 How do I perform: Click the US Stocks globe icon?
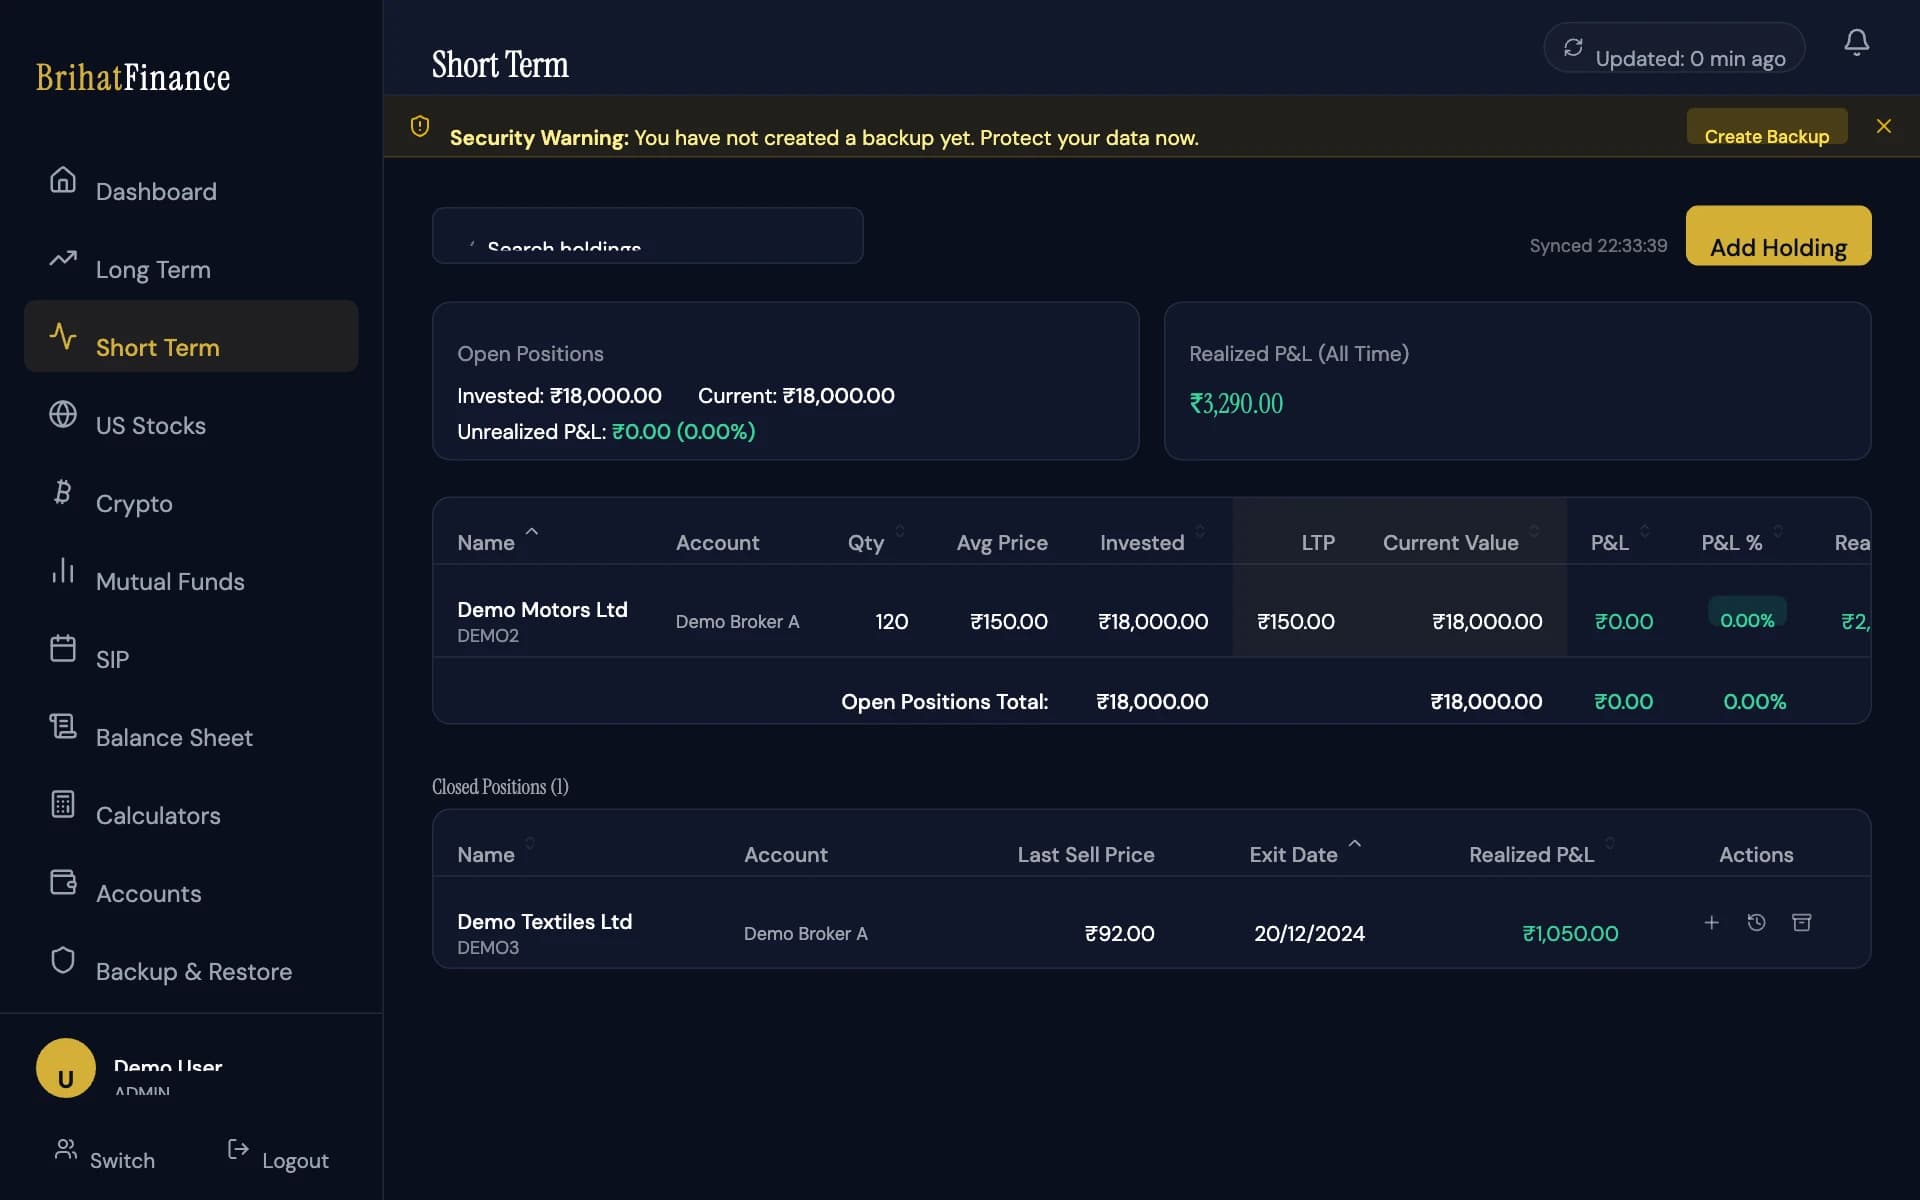pos(63,414)
